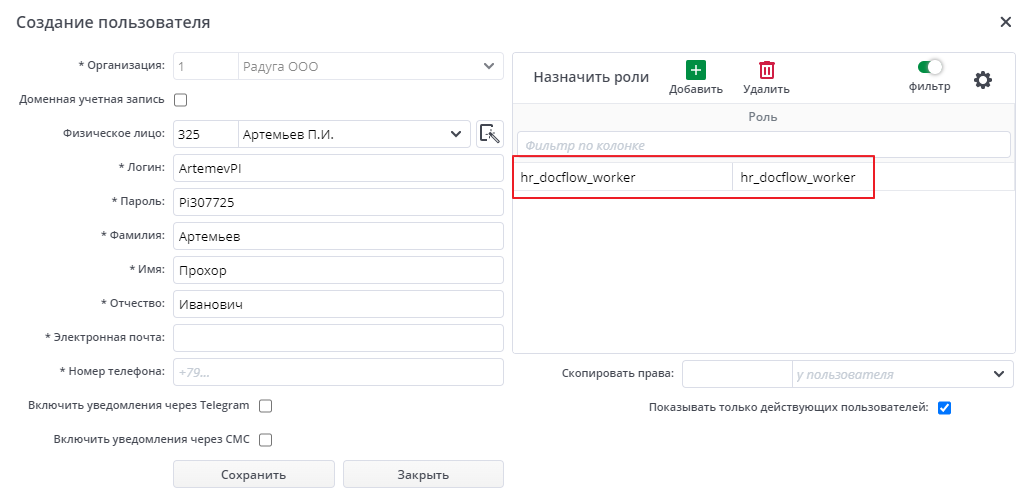Open the physical person dropdown arrow
This screenshot has width=1019, height=491.
(456, 134)
